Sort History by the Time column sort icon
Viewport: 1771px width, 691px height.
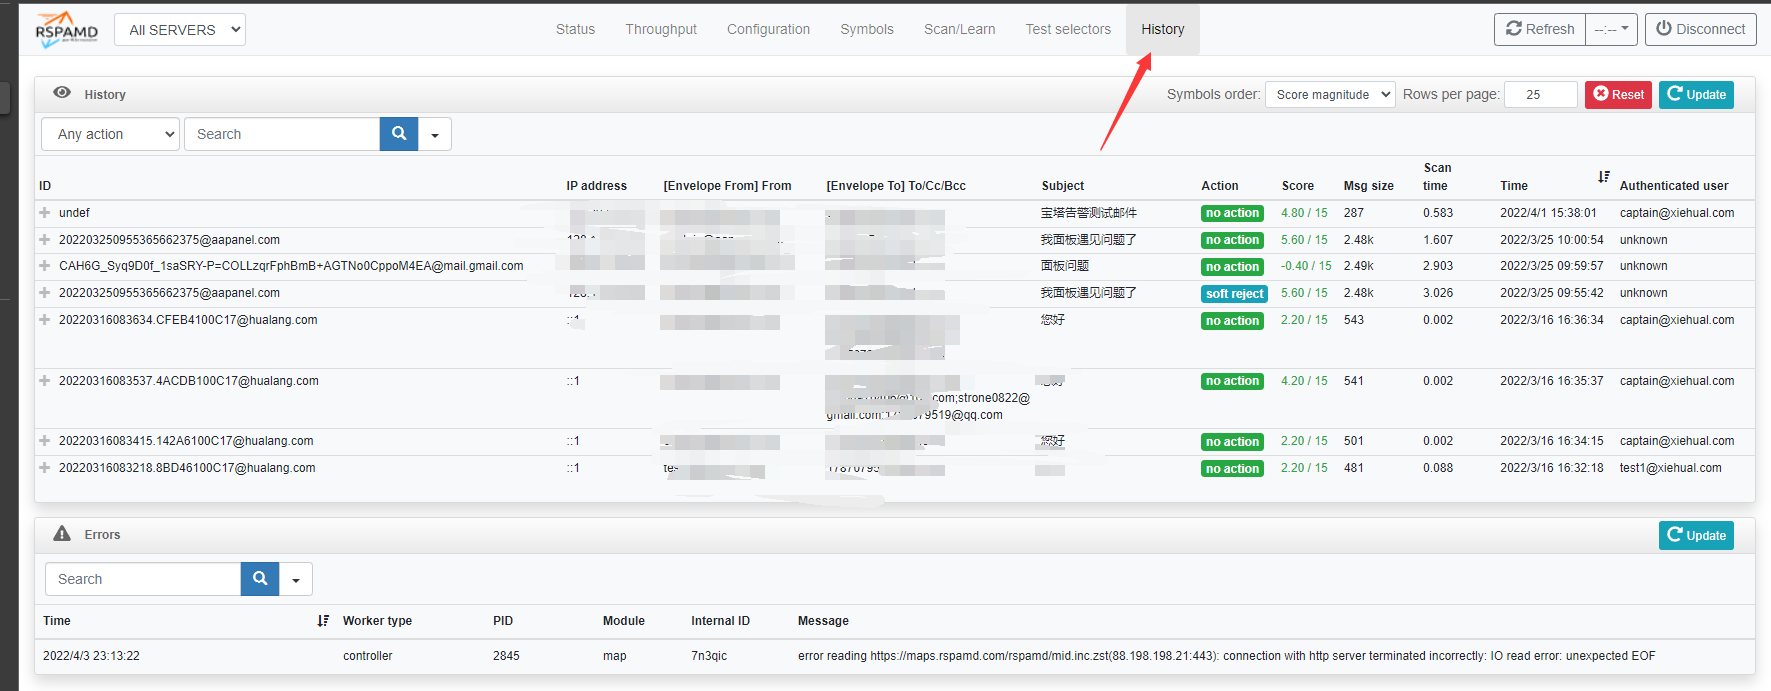tap(1603, 177)
